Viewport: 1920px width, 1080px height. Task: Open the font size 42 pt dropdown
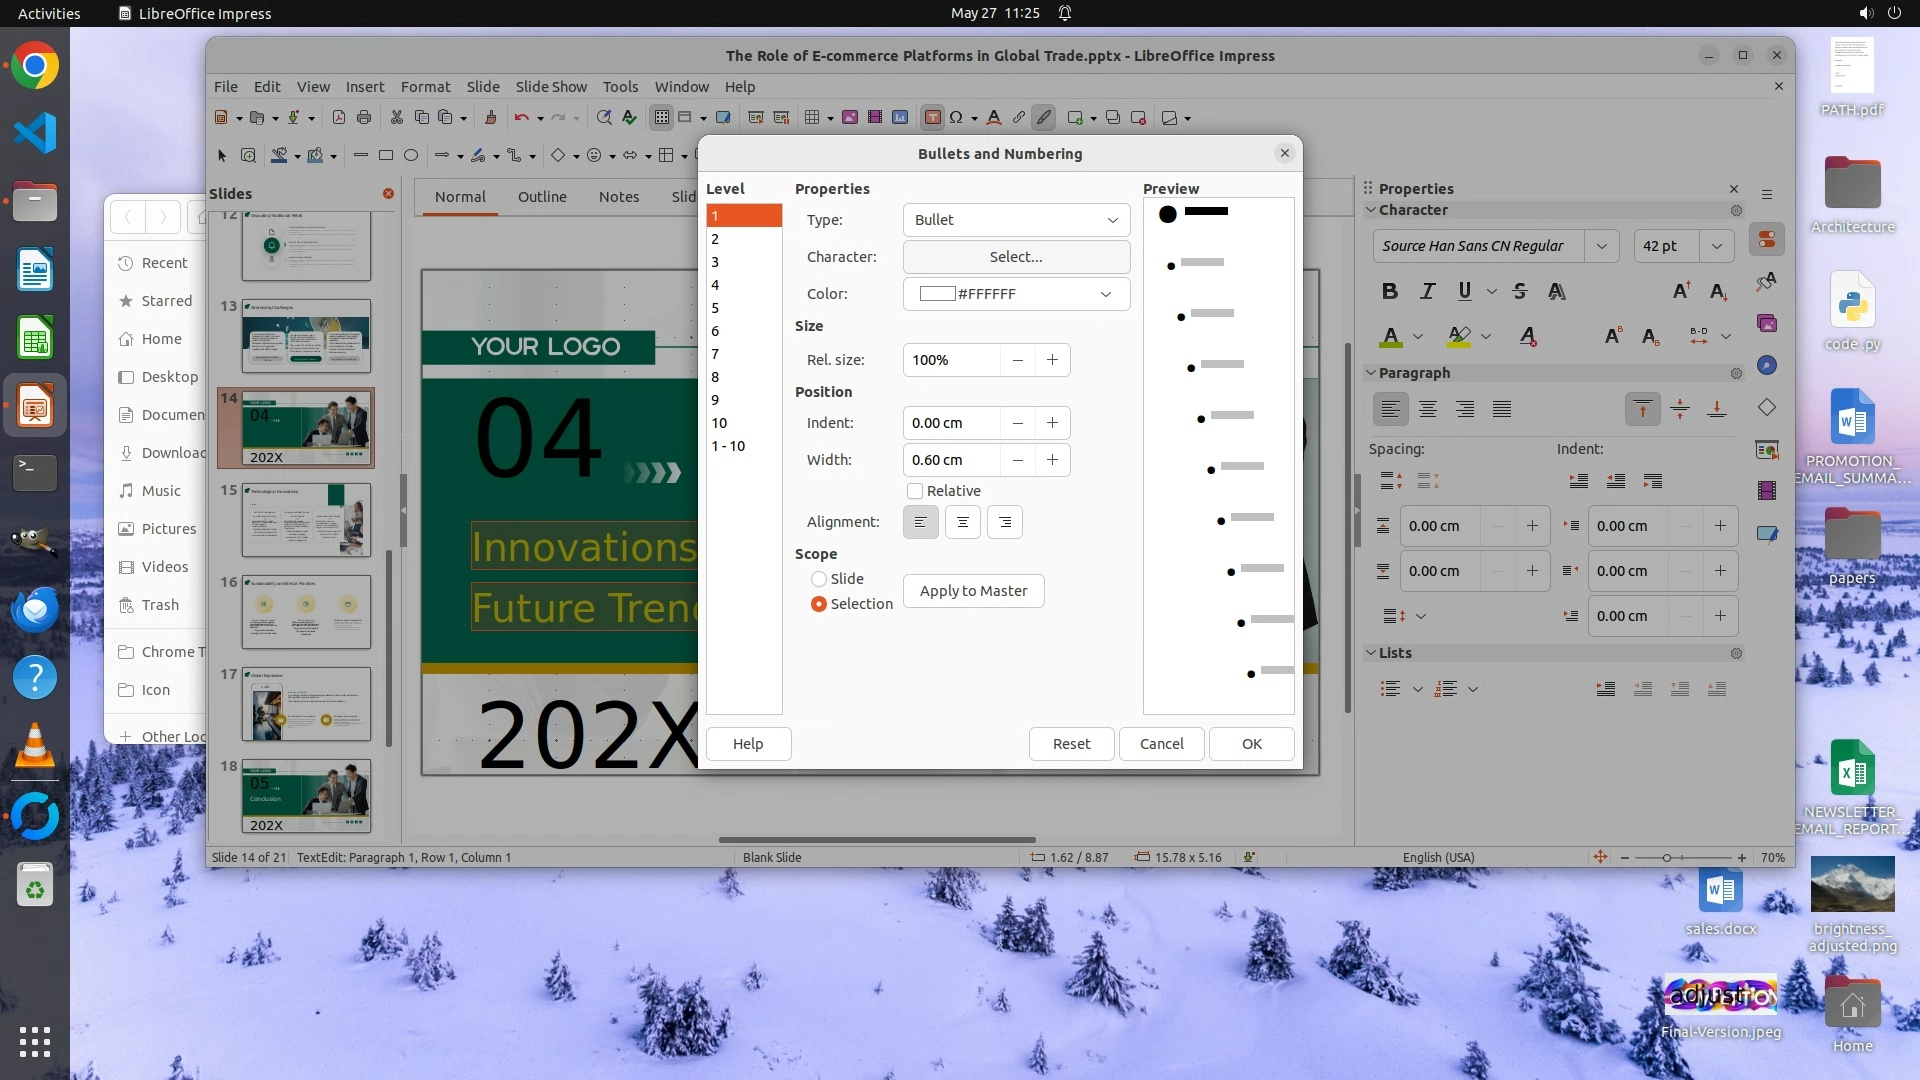point(1716,246)
